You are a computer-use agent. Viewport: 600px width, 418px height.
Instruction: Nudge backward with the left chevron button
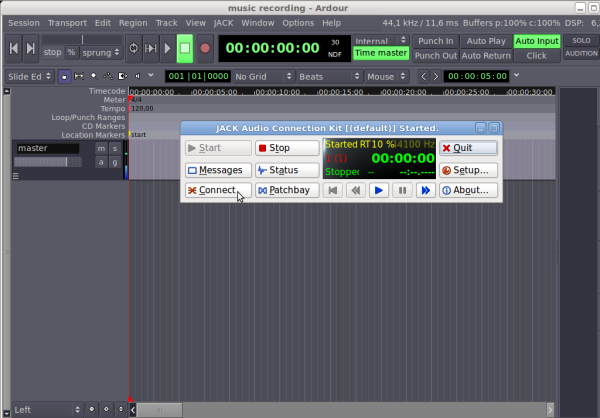pos(423,77)
